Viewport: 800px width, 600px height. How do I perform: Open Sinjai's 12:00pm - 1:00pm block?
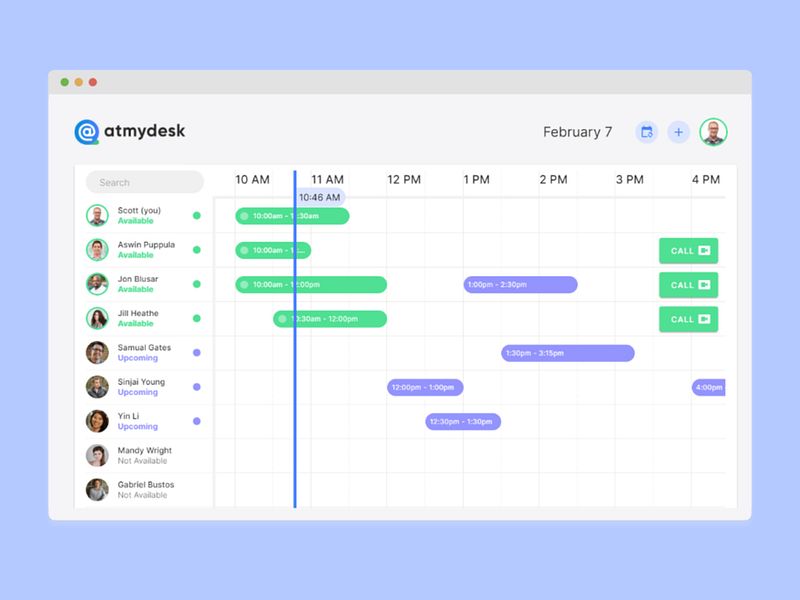pos(425,387)
